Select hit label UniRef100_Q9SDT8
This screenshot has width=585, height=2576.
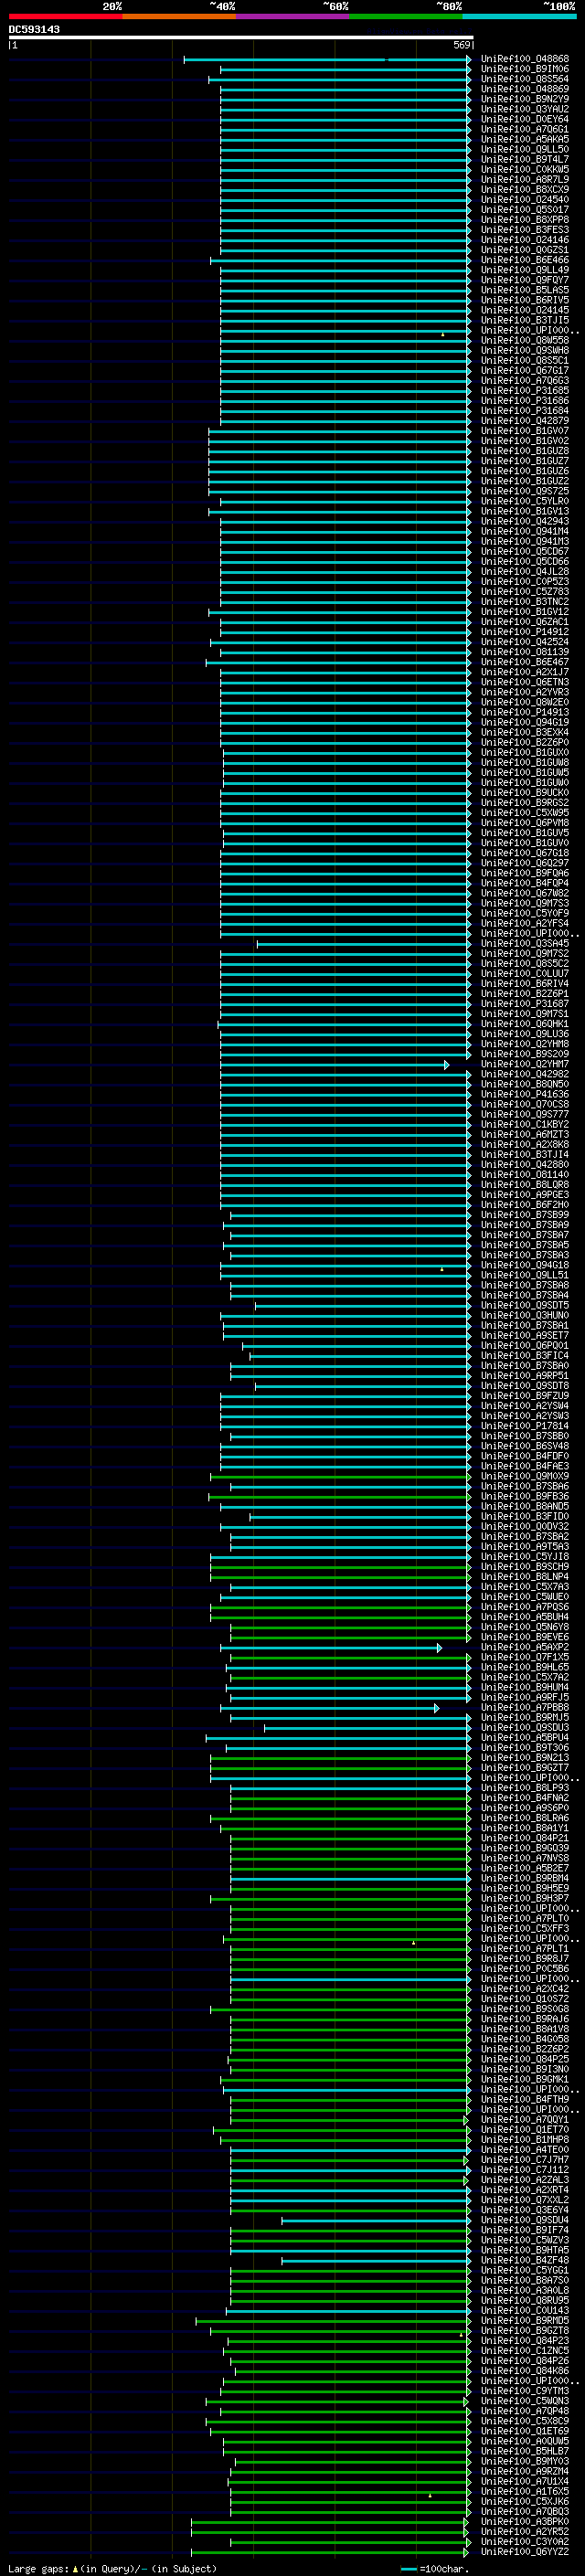(x=525, y=1386)
